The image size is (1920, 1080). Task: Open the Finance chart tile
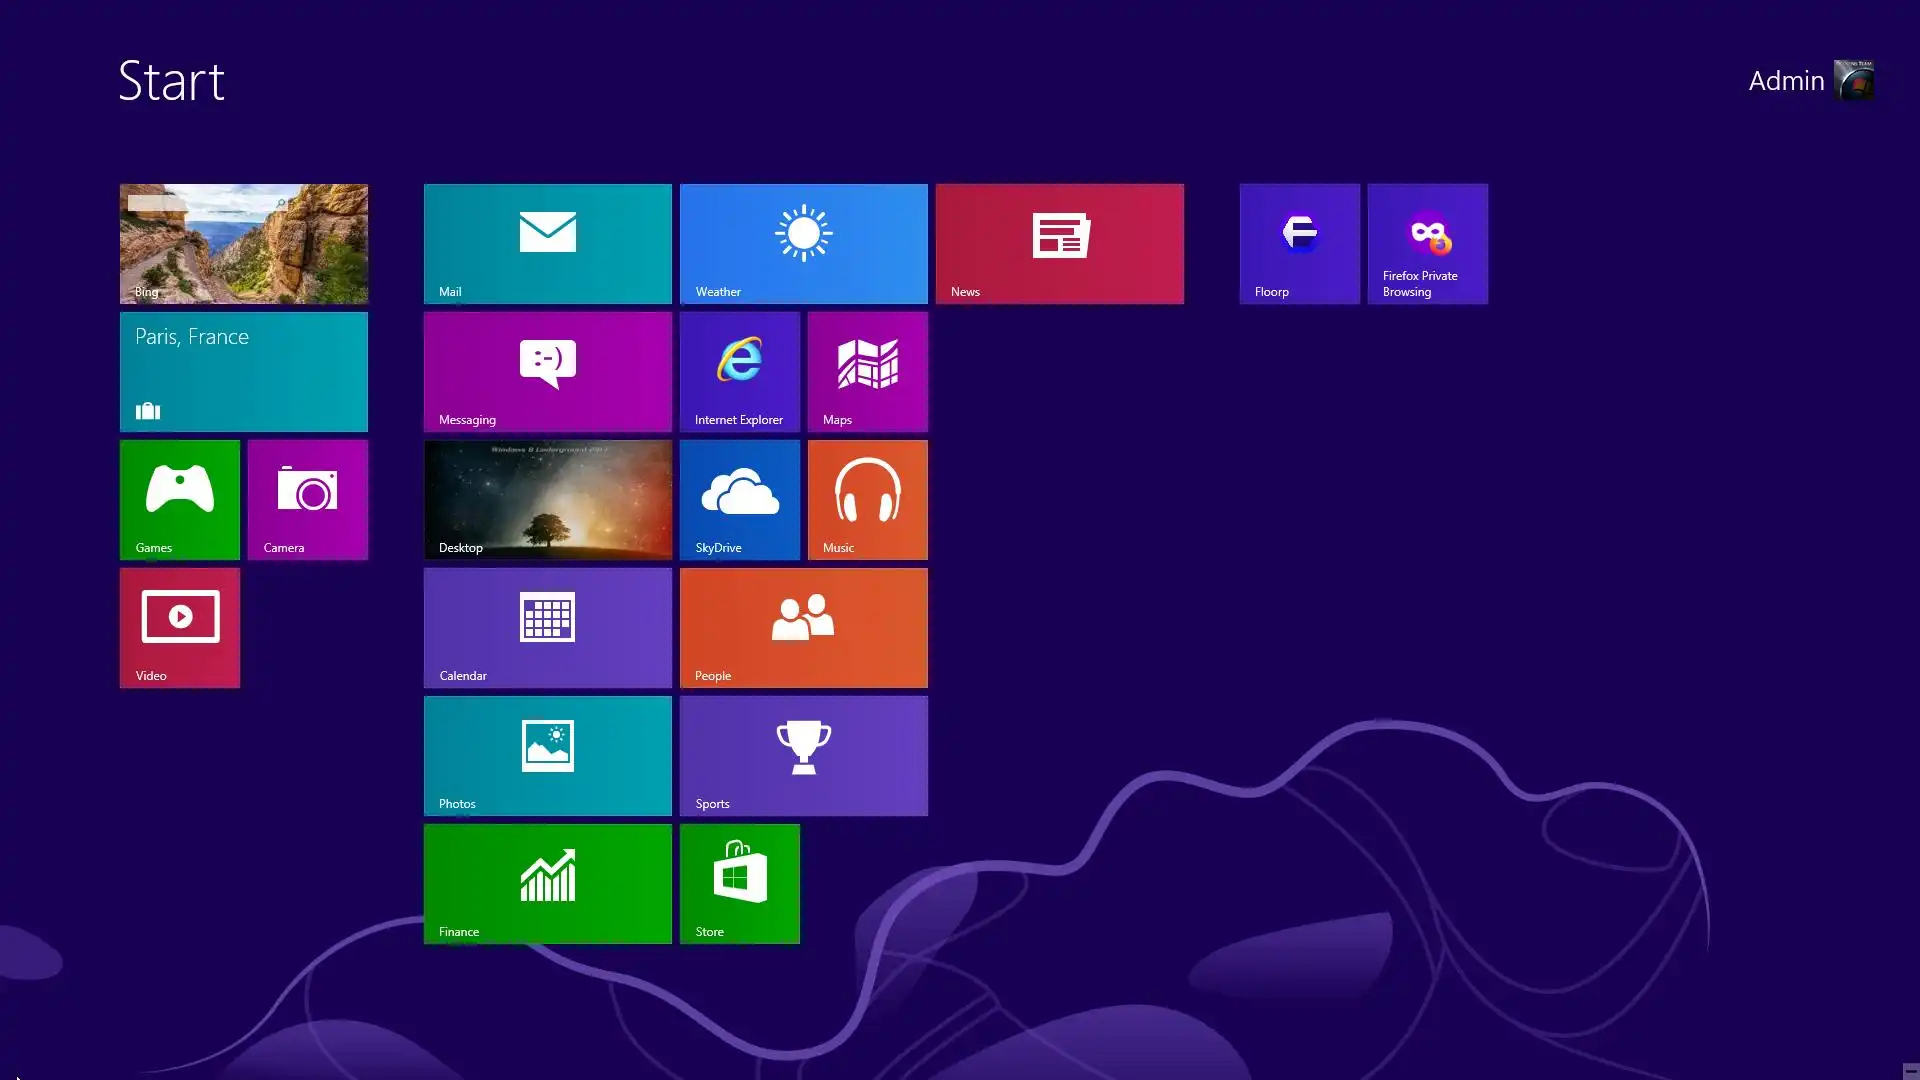pyautogui.click(x=547, y=883)
